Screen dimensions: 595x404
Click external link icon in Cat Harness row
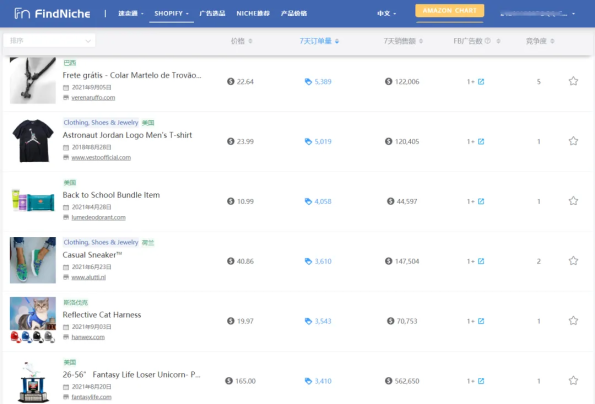pos(481,321)
